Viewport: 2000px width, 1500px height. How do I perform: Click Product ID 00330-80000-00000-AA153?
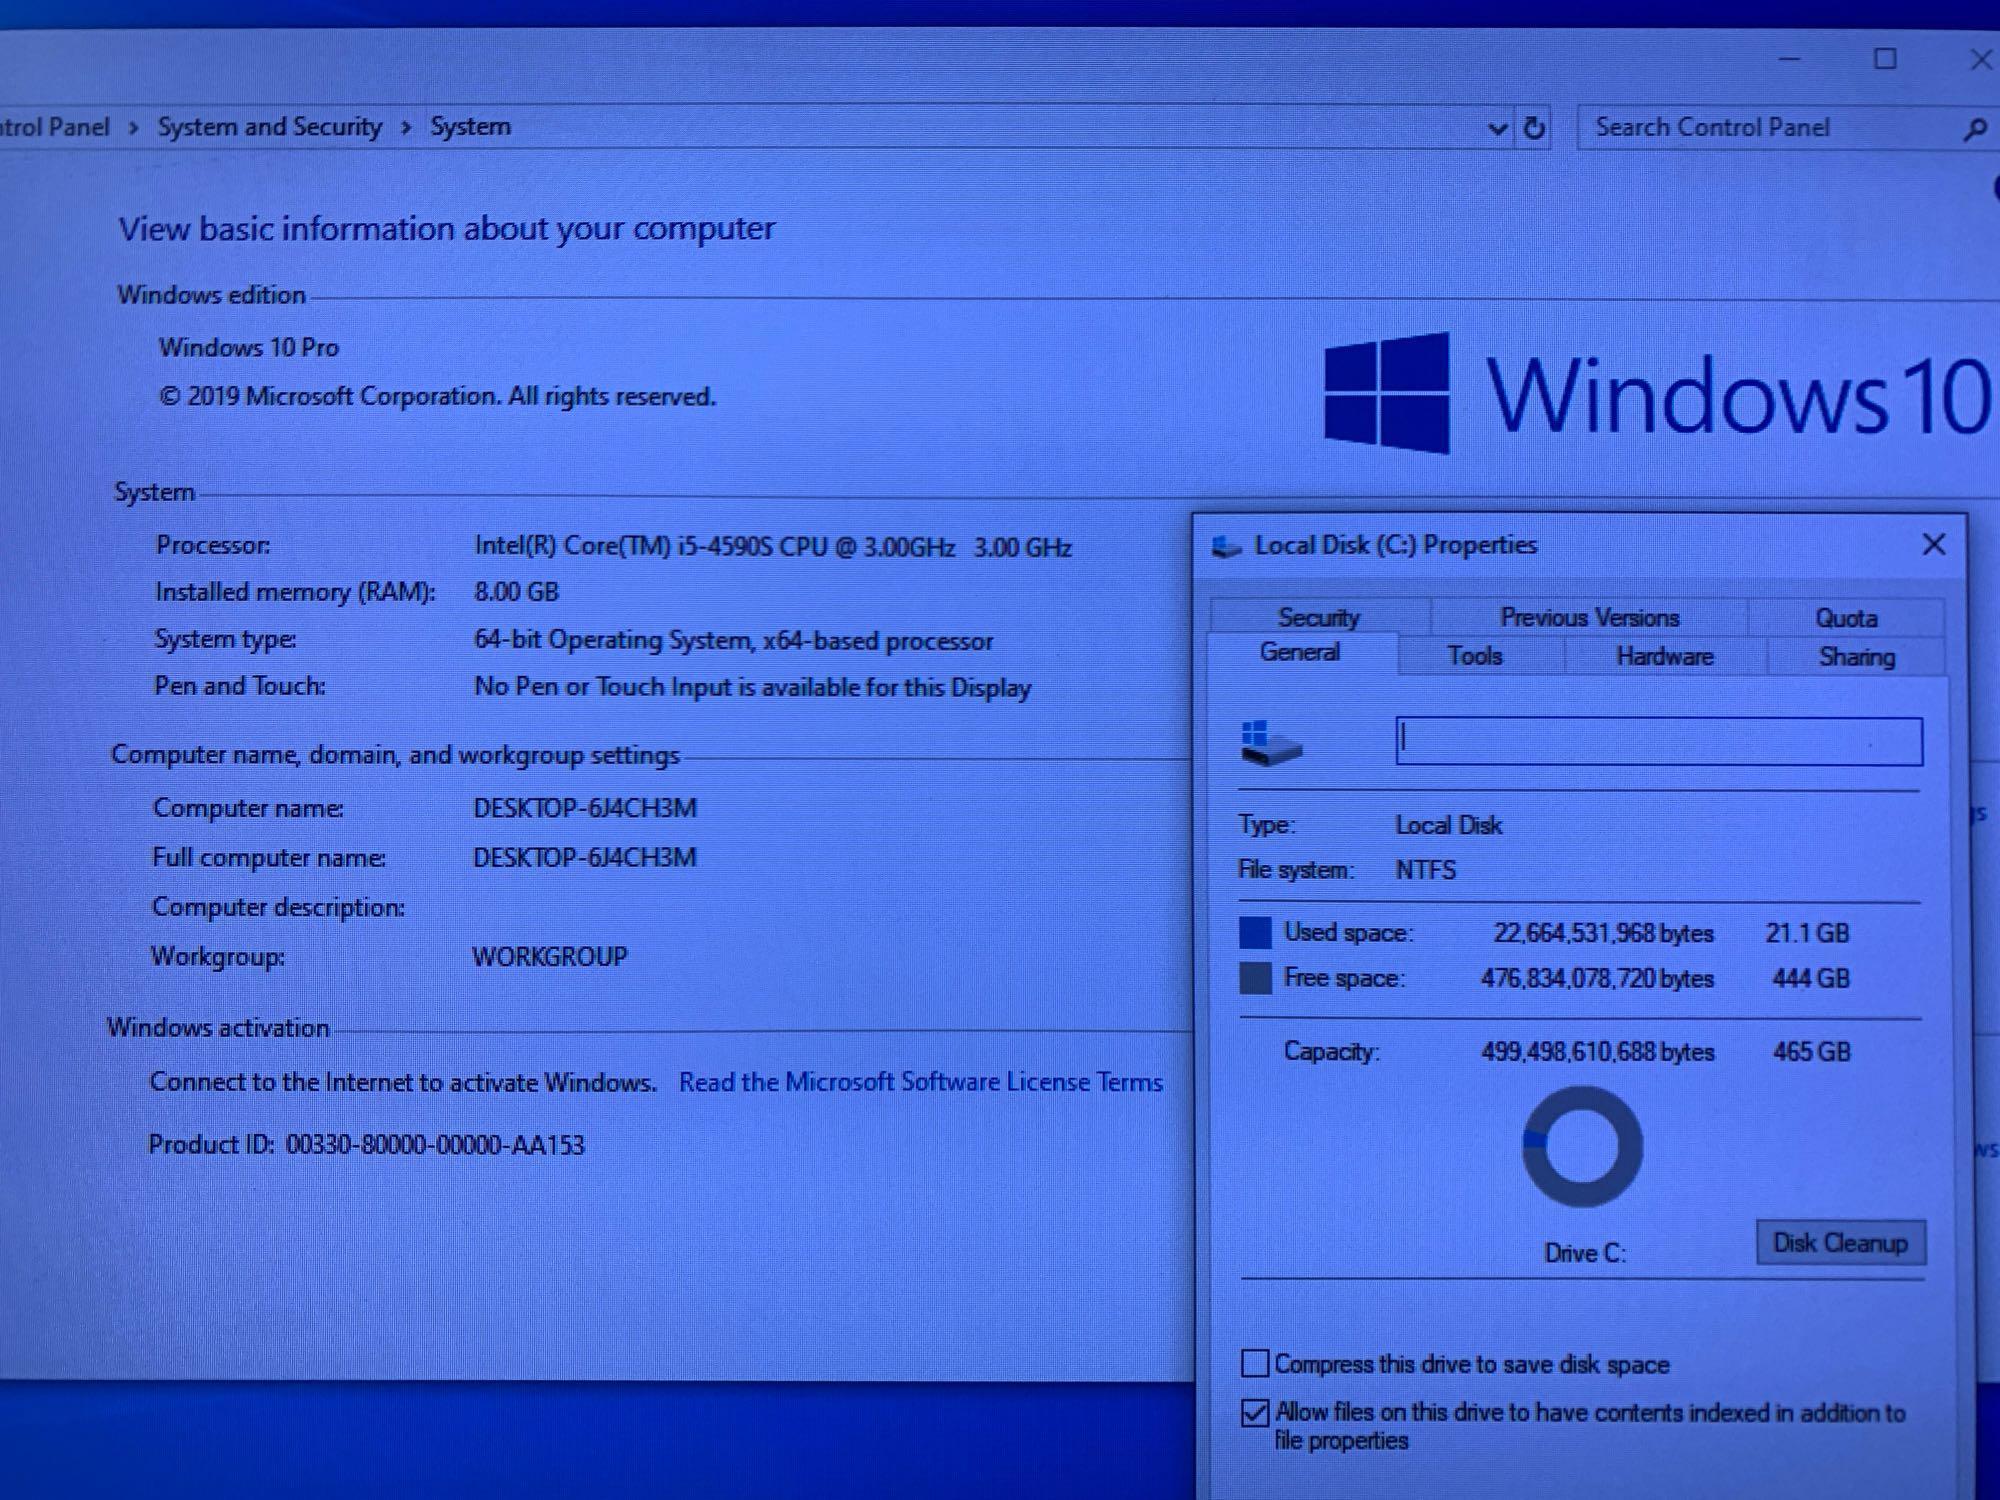point(366,1145)
